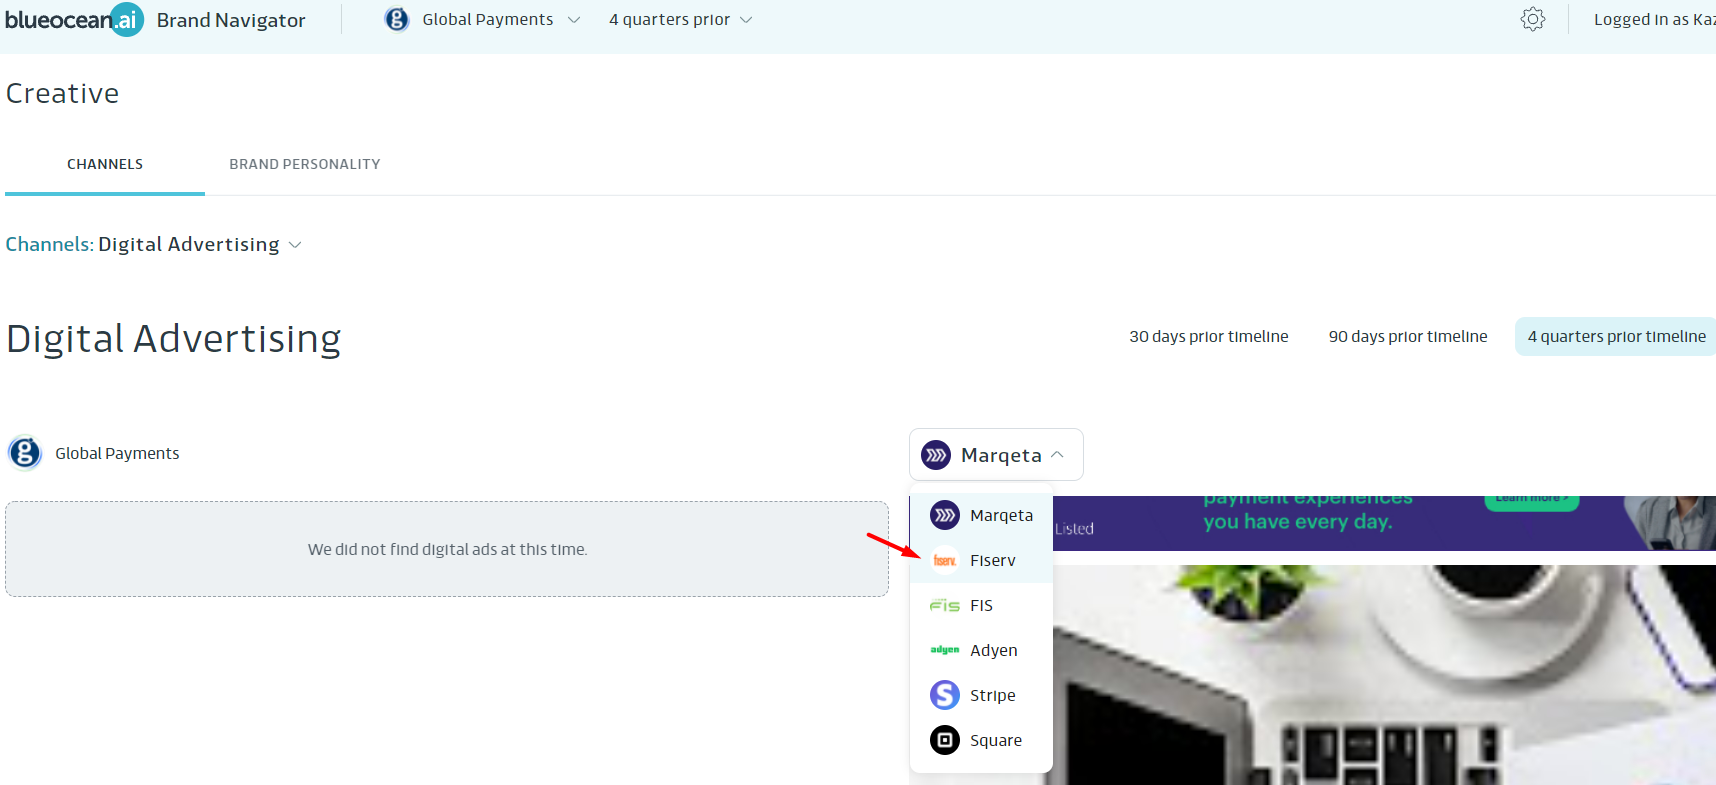Click the Adyen logo icon in list

(945, 650)
